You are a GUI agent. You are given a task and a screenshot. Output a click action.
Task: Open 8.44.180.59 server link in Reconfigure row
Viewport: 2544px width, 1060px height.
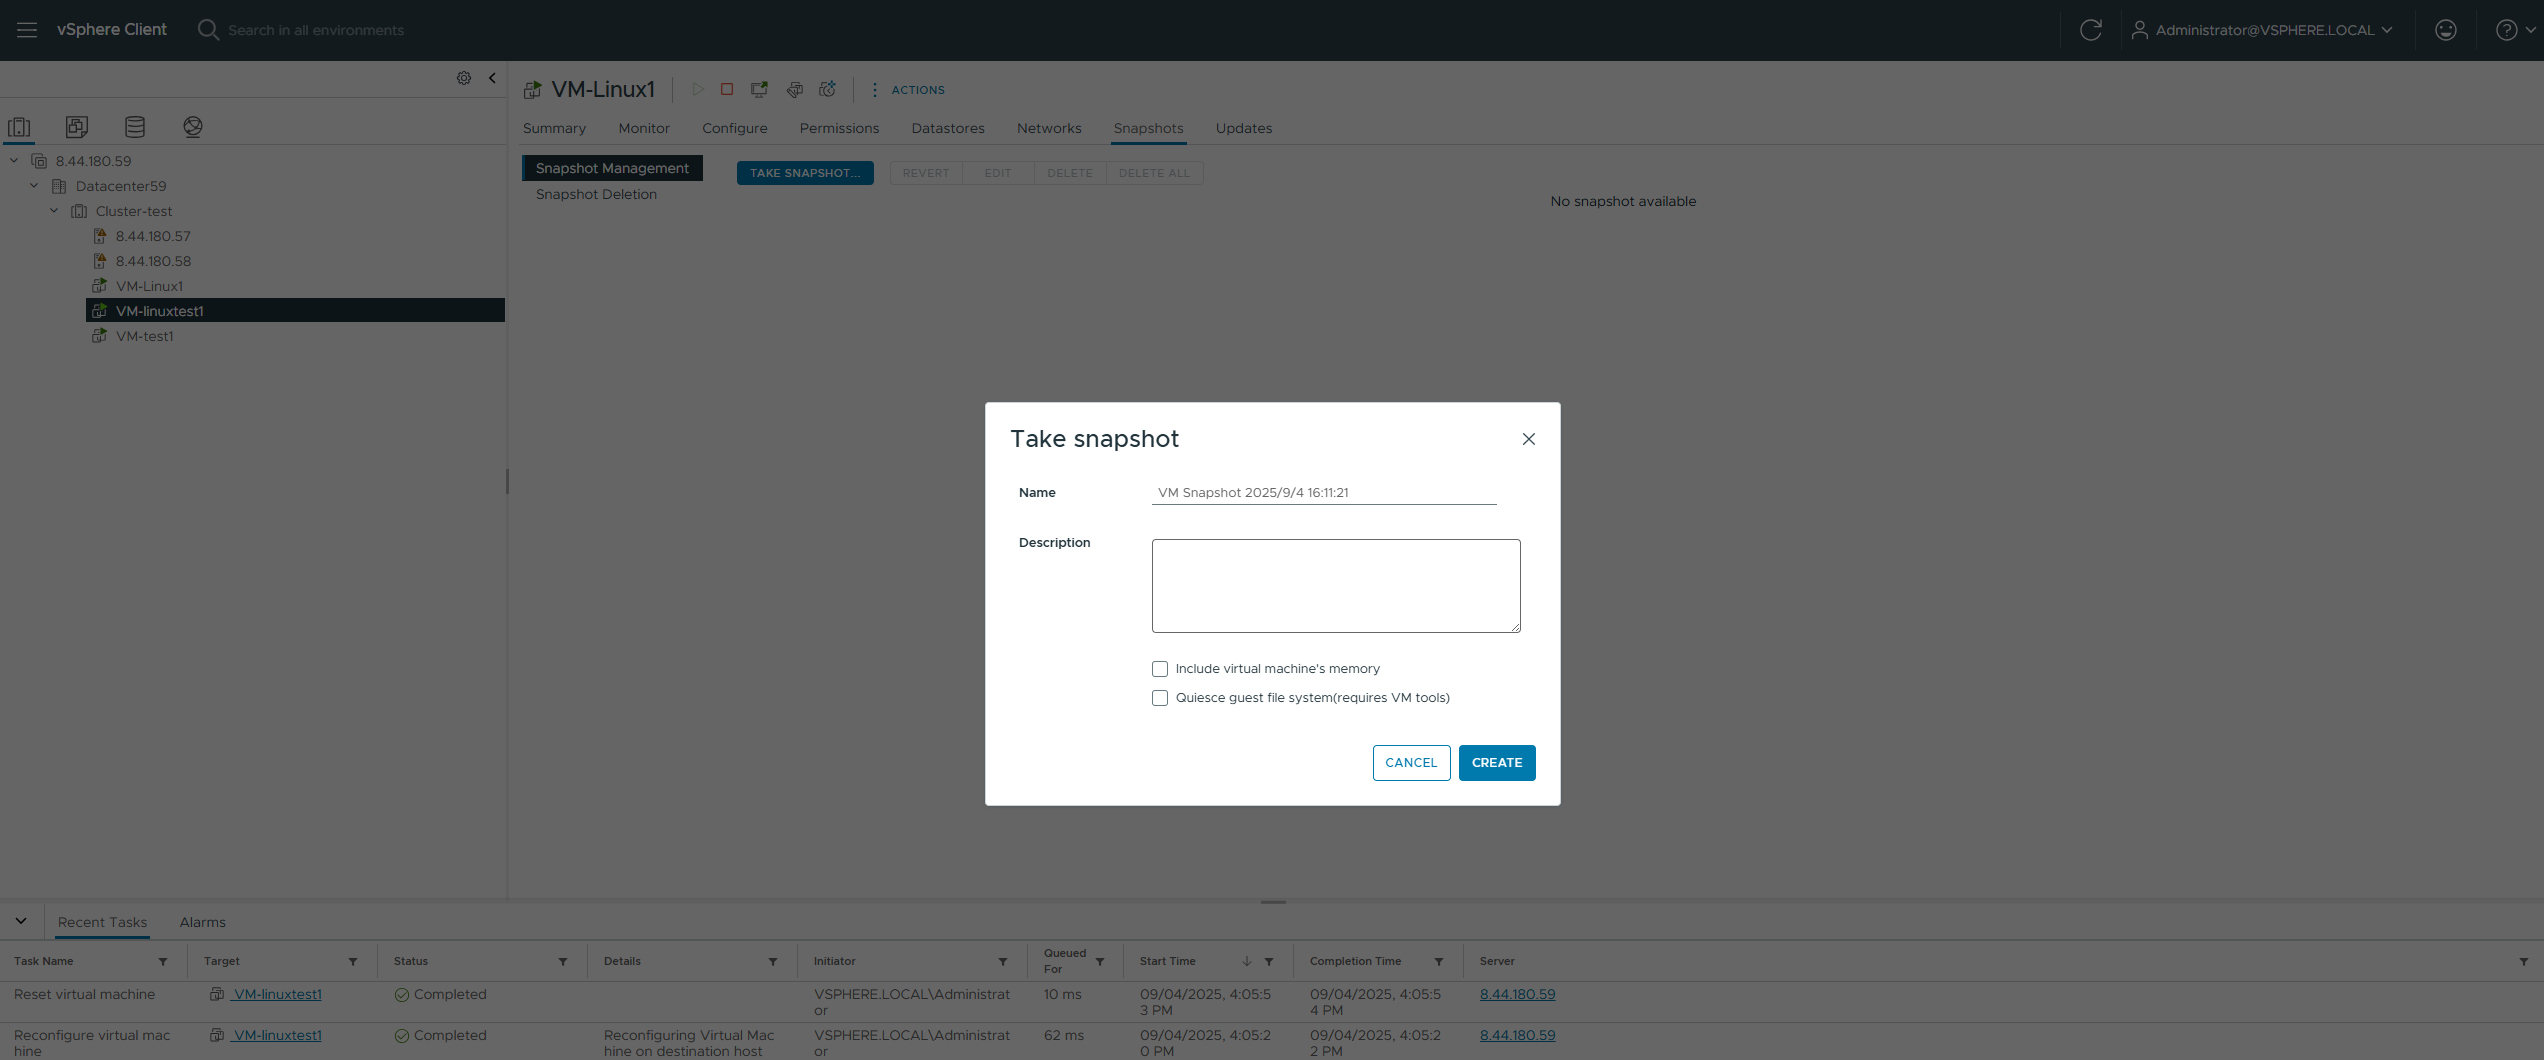tap(1517, 1035)
